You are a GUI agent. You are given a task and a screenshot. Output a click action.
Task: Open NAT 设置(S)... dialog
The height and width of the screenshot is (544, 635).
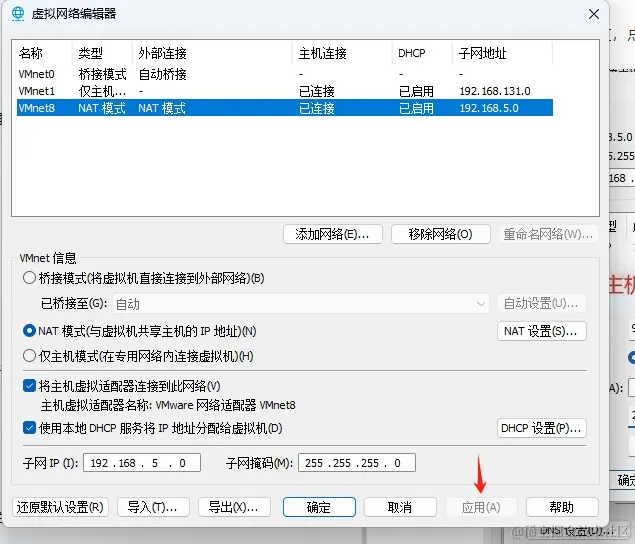tap(542, 331)
